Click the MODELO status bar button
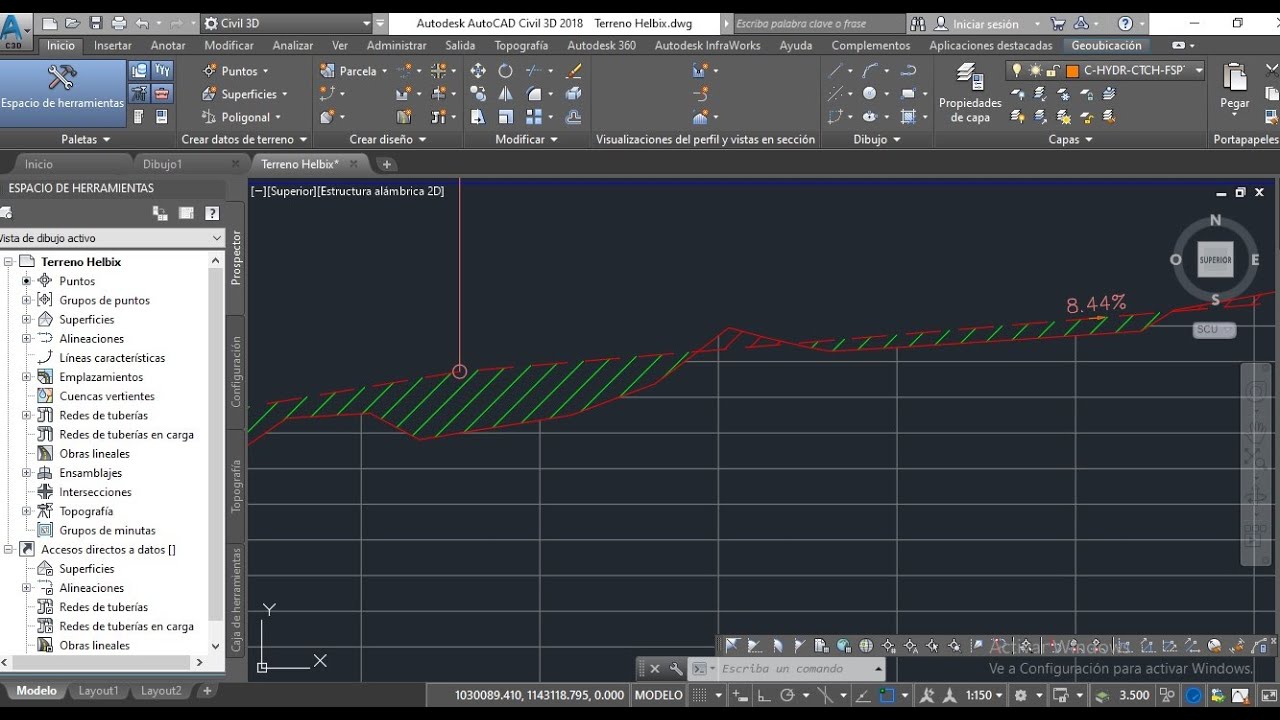1280x720 pixels. (x=659, y=695)
